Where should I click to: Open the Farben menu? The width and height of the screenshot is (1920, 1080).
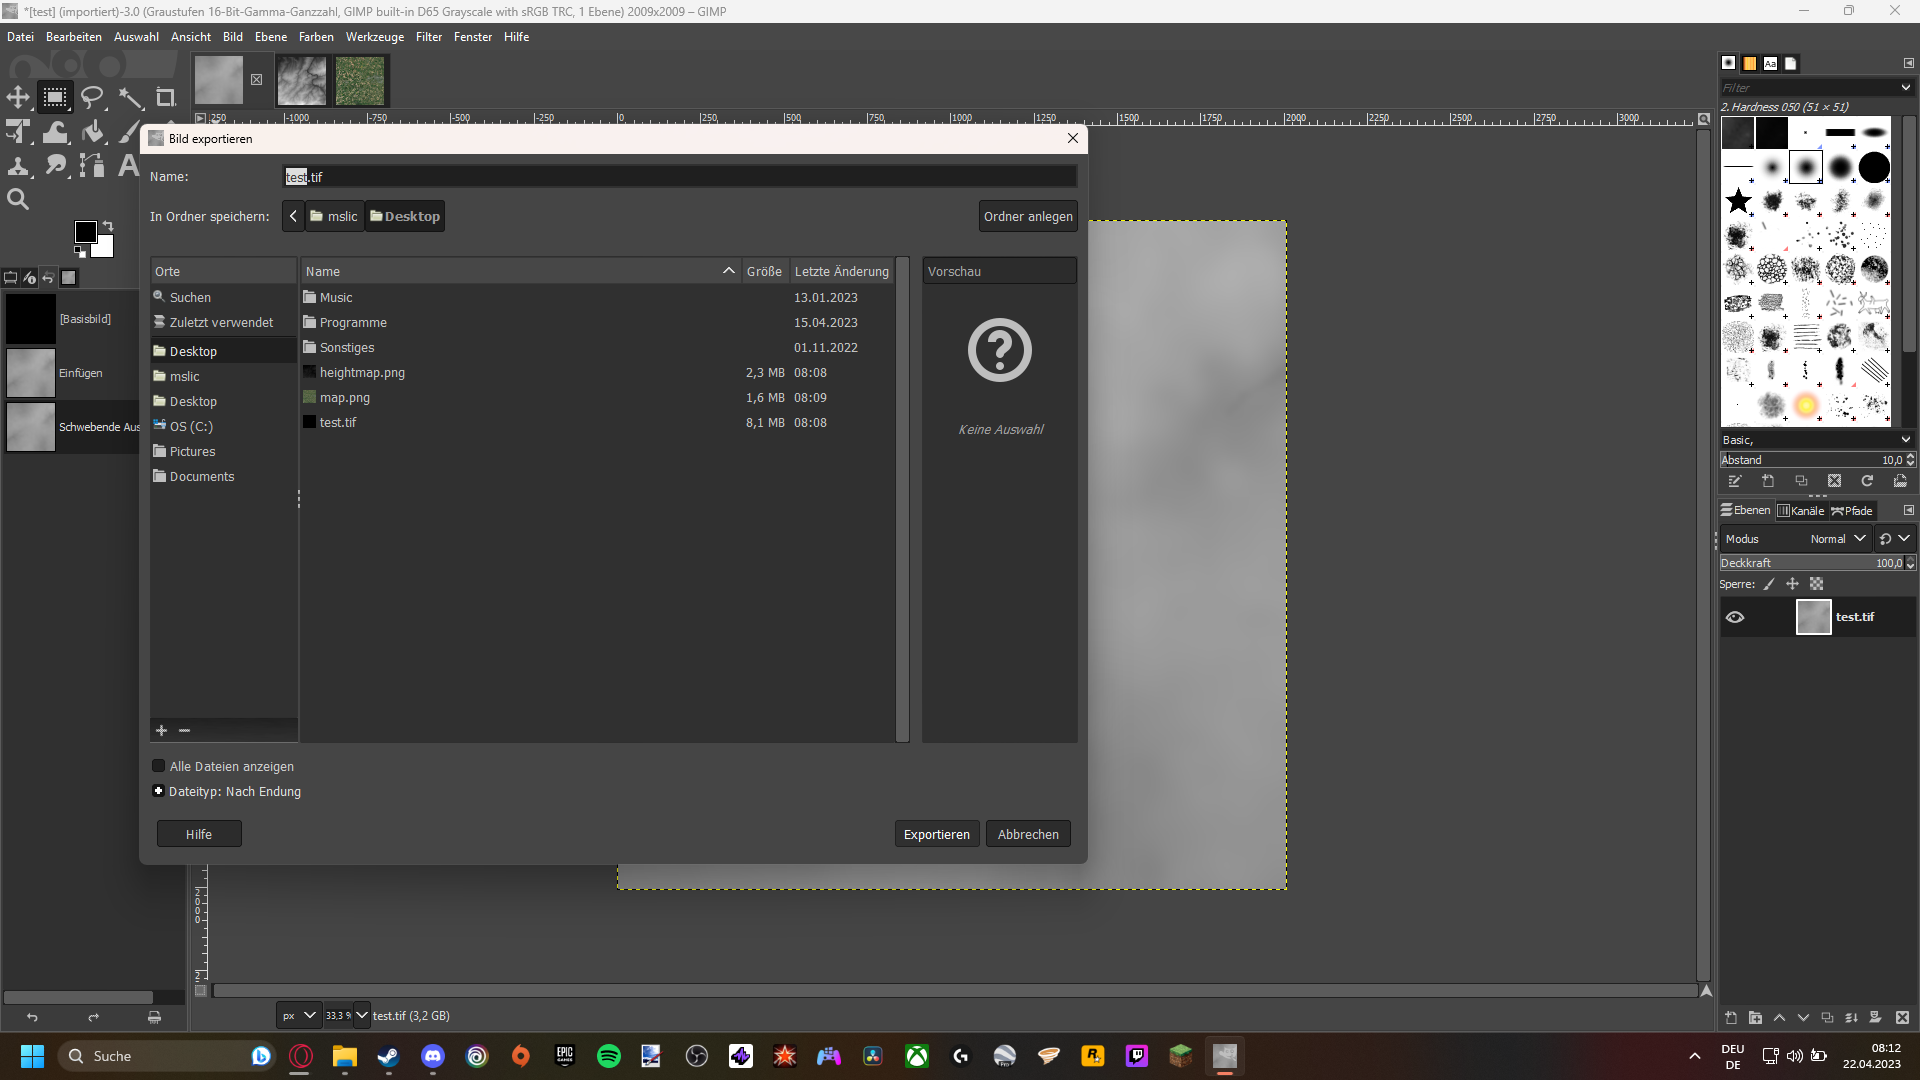pos(316,37)
